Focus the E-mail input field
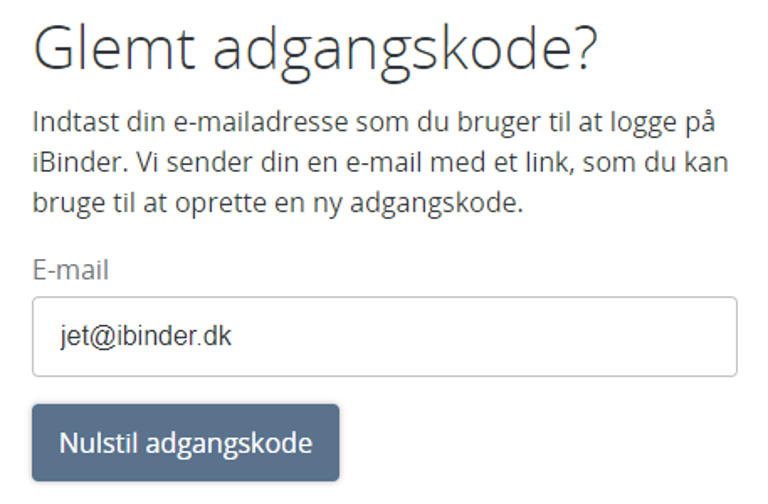768x504 pixels. (384, 336)
